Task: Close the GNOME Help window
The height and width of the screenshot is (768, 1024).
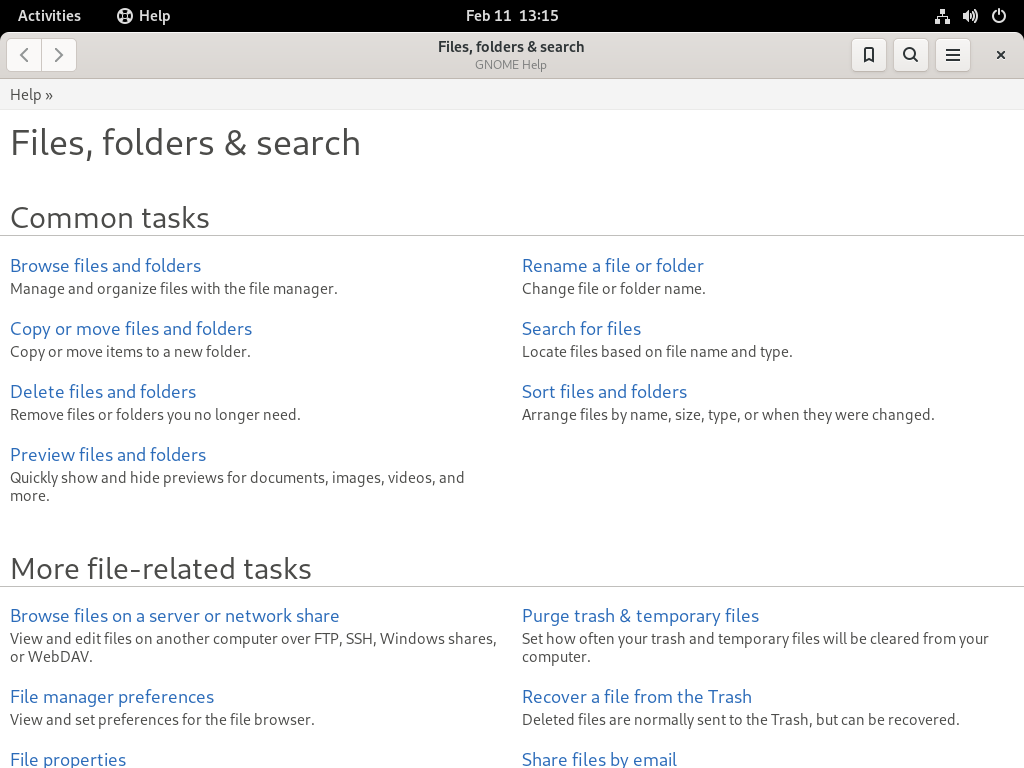Action: point(1000,55)
